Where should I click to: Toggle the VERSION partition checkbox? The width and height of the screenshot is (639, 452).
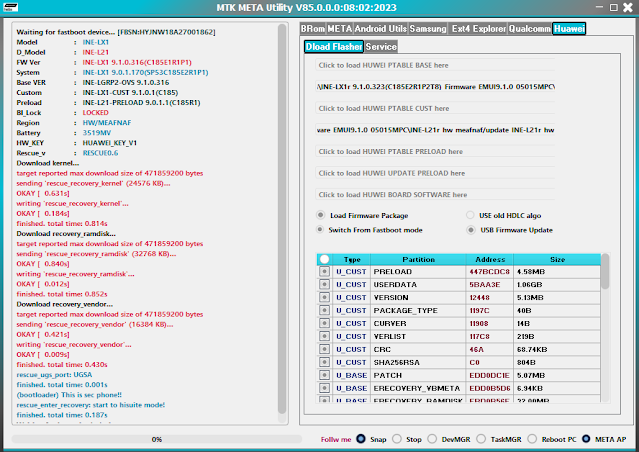[324, 298]
